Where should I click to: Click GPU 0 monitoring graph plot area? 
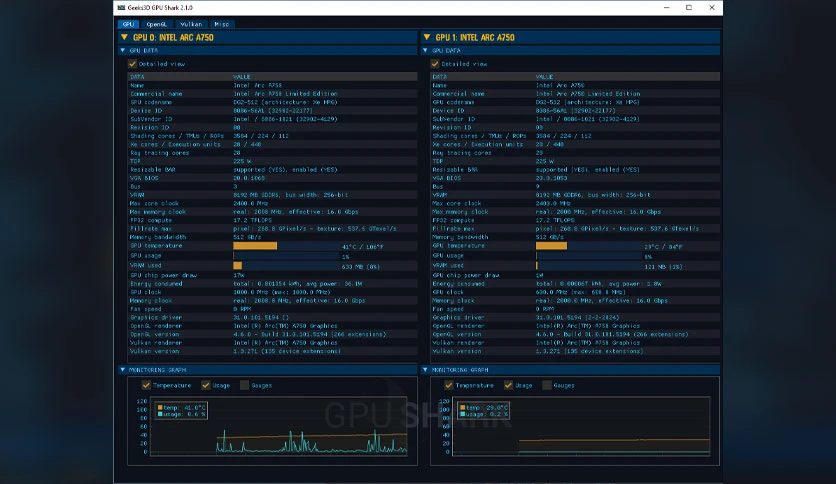click(x=279, y=426)
